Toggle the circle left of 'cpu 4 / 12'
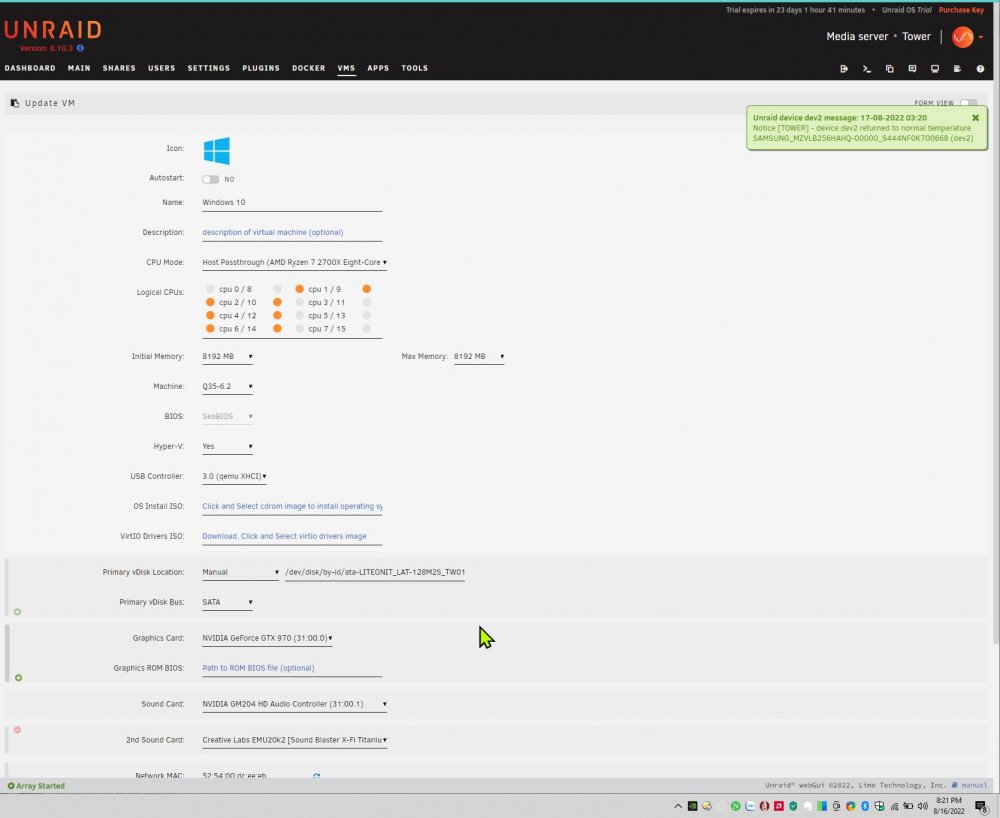The width and height of the screenshot is (1000, 818). [210, 315]
